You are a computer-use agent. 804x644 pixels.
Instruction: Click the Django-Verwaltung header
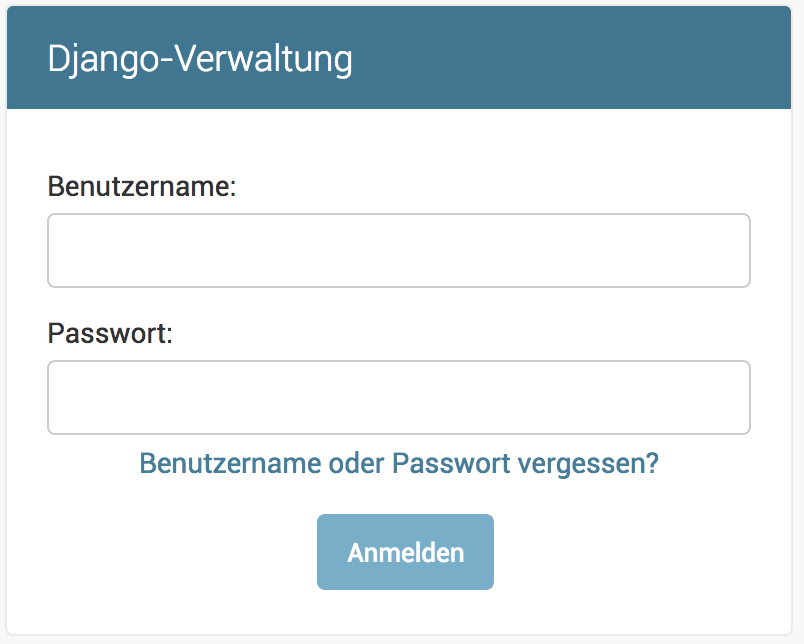pos(200,58)
